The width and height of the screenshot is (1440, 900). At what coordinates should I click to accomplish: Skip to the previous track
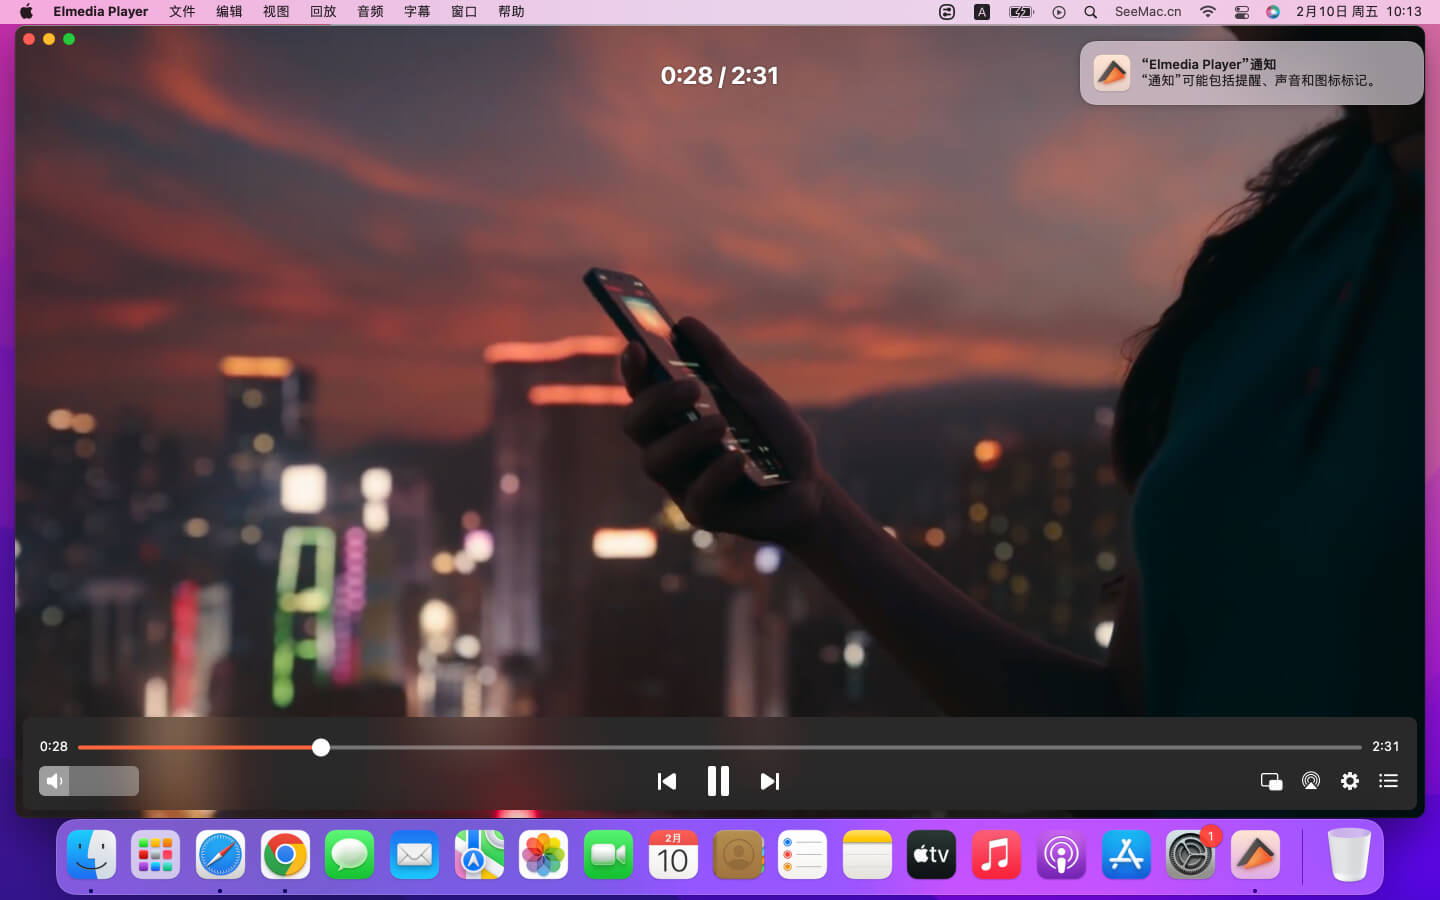tap(667, 781)
